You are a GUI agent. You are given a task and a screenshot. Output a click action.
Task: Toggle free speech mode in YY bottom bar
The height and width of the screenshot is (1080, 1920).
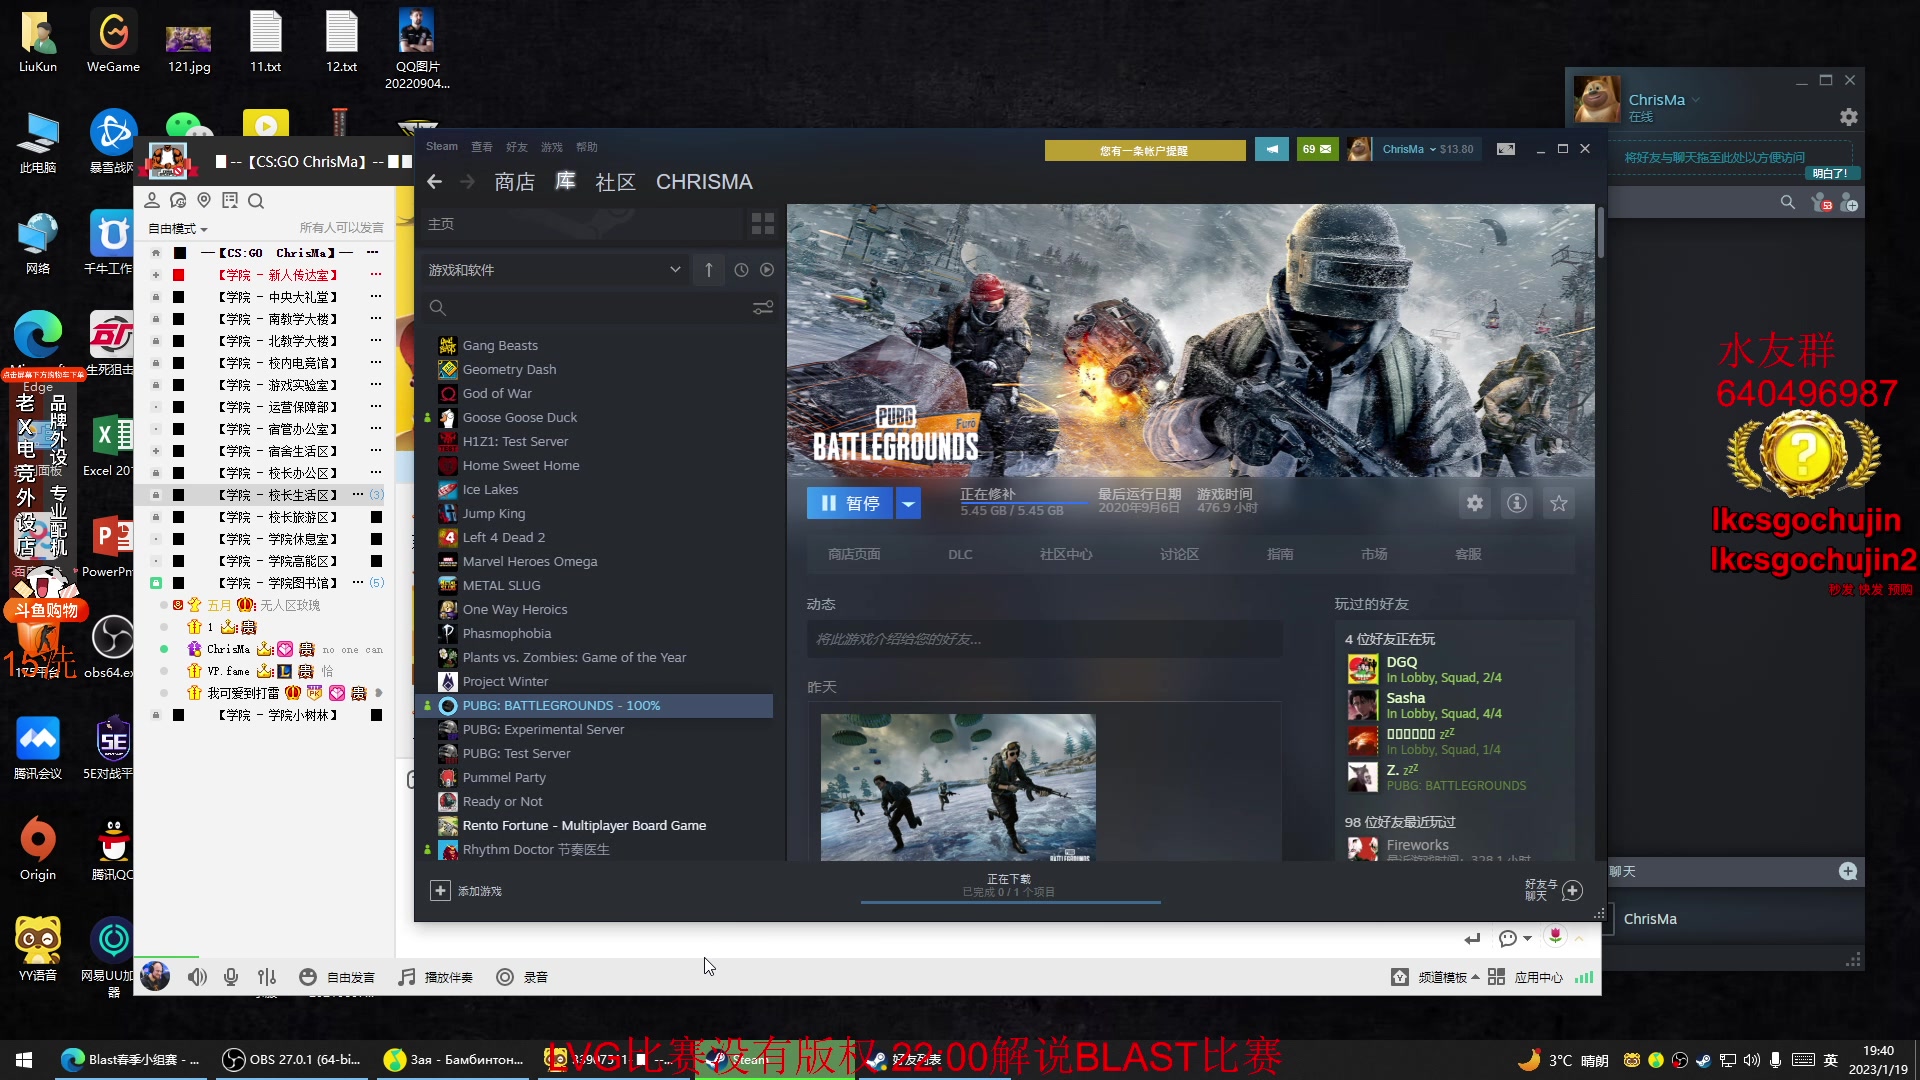coord(337,977)
